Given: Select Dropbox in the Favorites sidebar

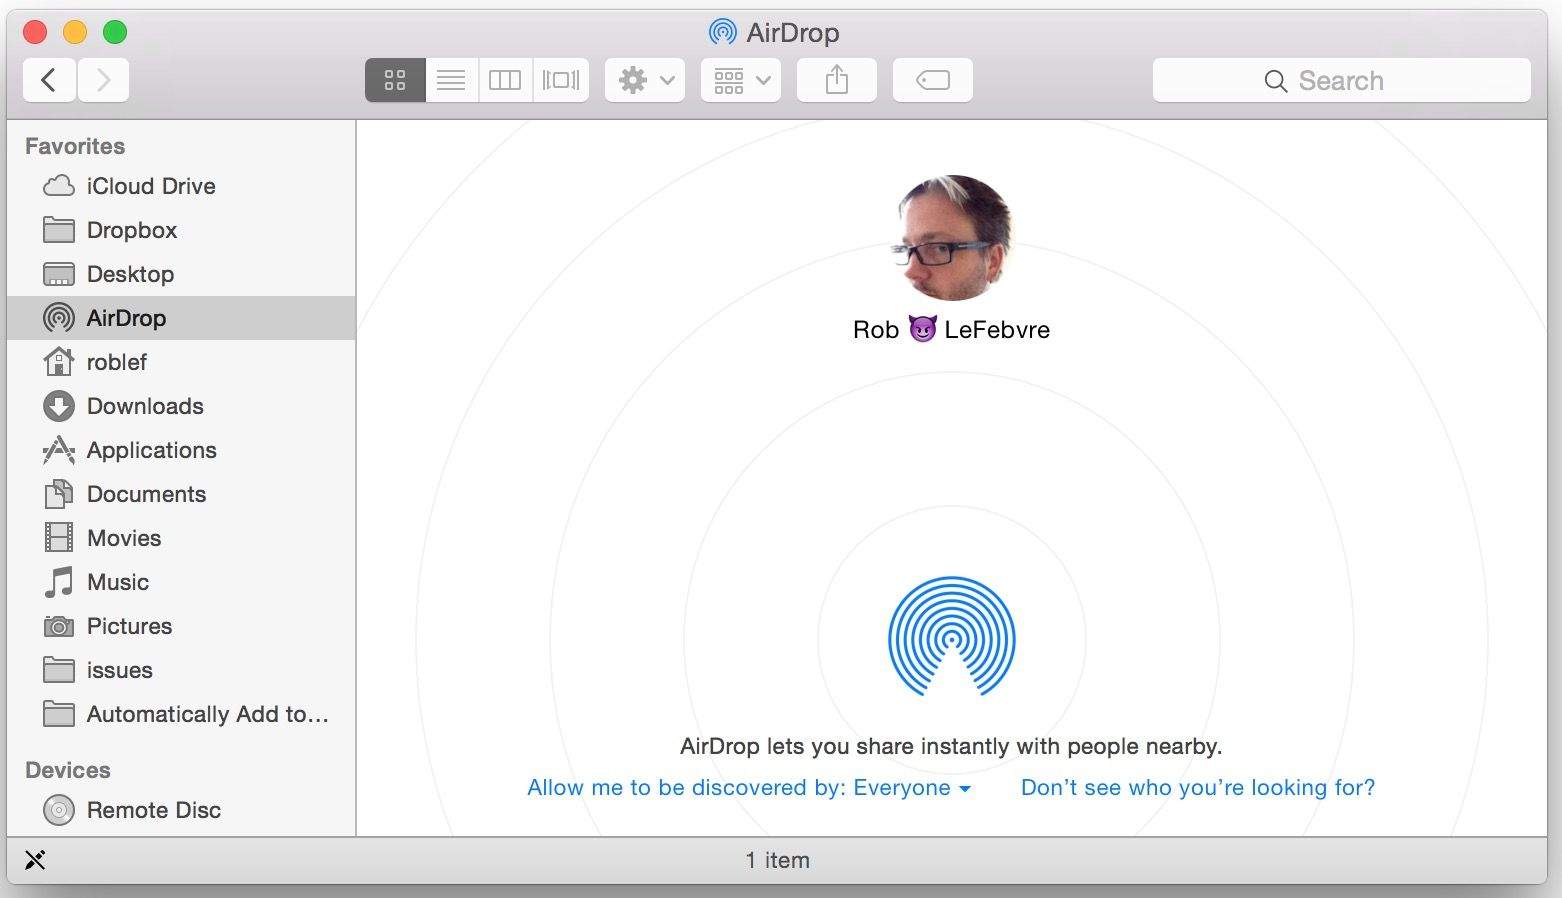Looking at the screenshot, I should click(131, 230).
